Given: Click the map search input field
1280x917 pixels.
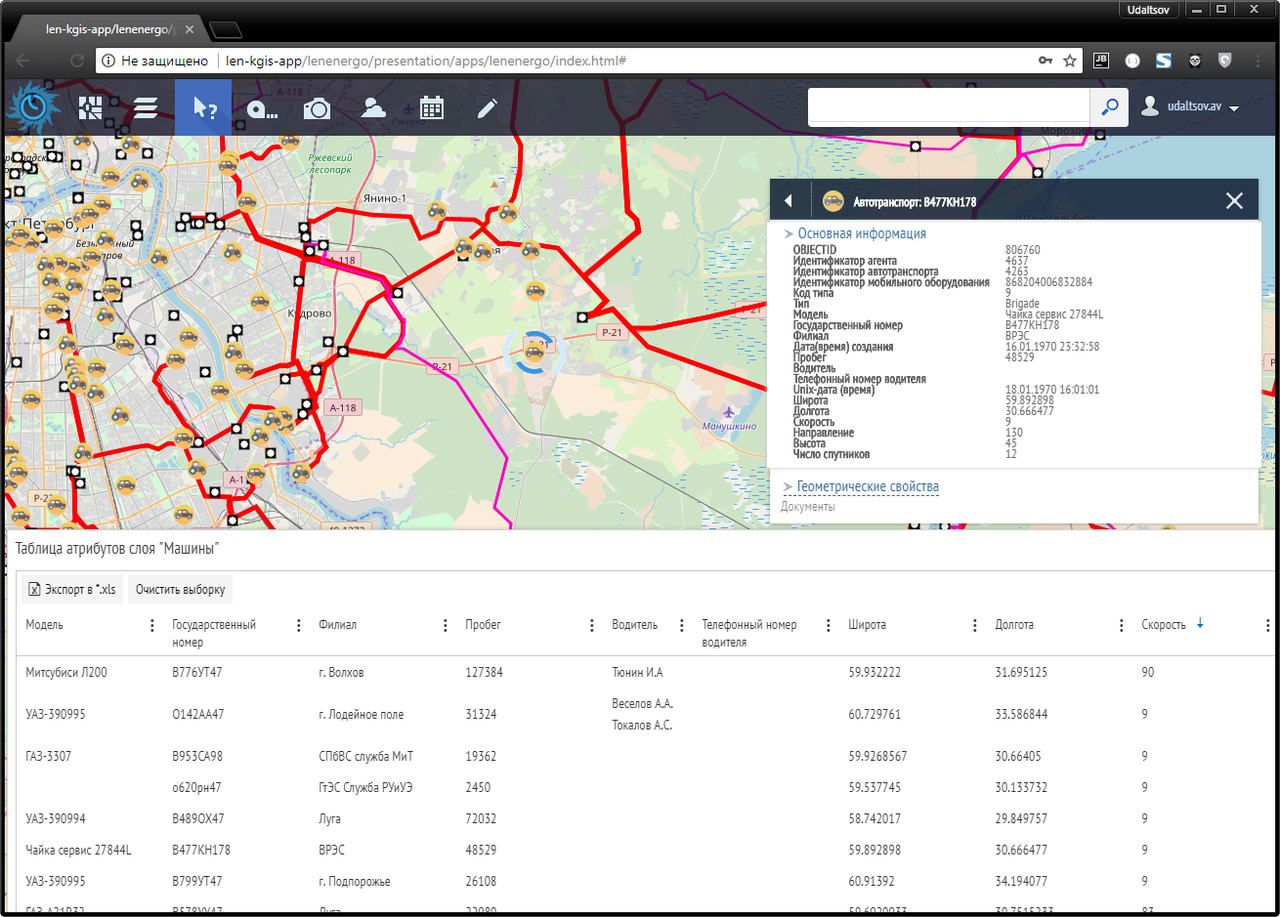Looking at the screenshot, I should 948,108.
